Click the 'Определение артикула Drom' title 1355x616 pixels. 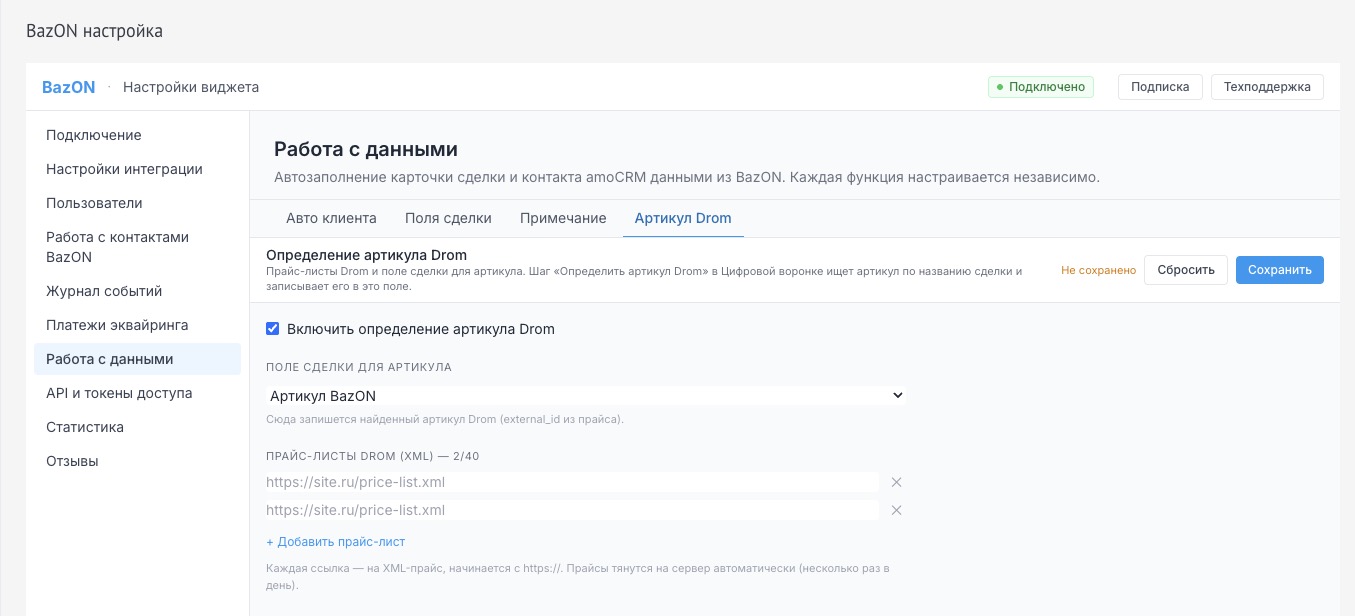coord(366,255)
